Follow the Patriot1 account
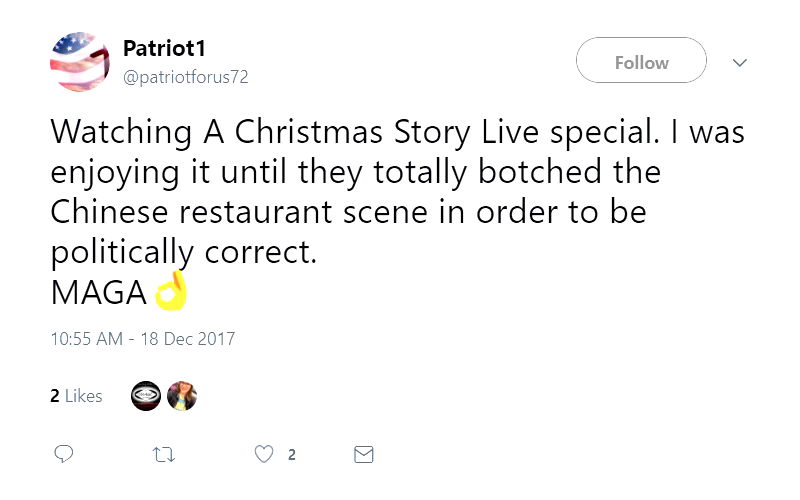The width and height of the screenshot is (800, 500). pyautogui.click(x=641, y=62)
